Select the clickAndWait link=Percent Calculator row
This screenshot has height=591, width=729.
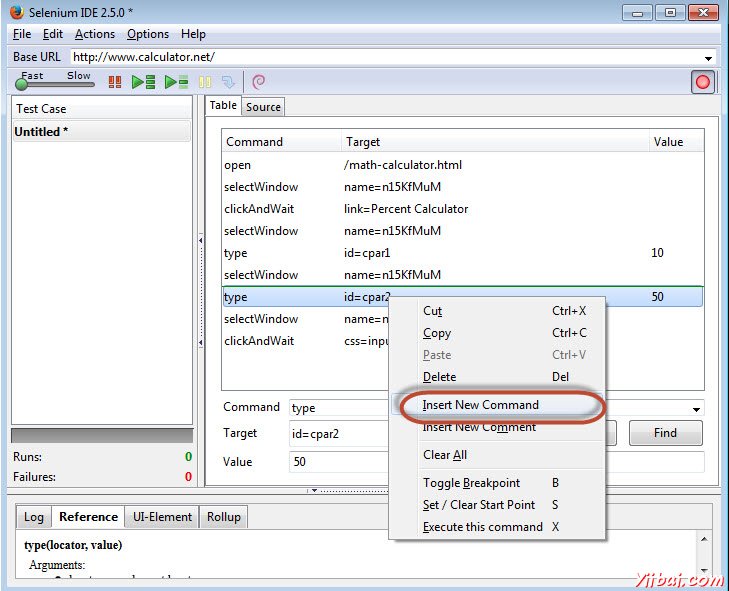(463, 209)
